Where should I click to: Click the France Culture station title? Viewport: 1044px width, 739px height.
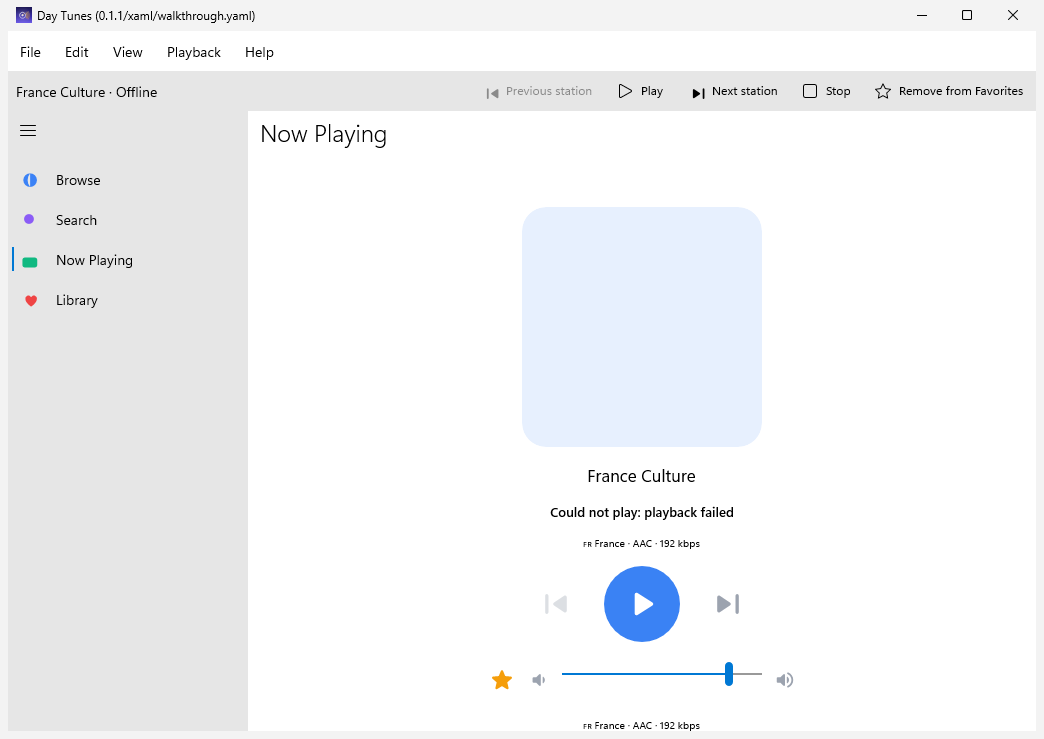pos(641,476)
